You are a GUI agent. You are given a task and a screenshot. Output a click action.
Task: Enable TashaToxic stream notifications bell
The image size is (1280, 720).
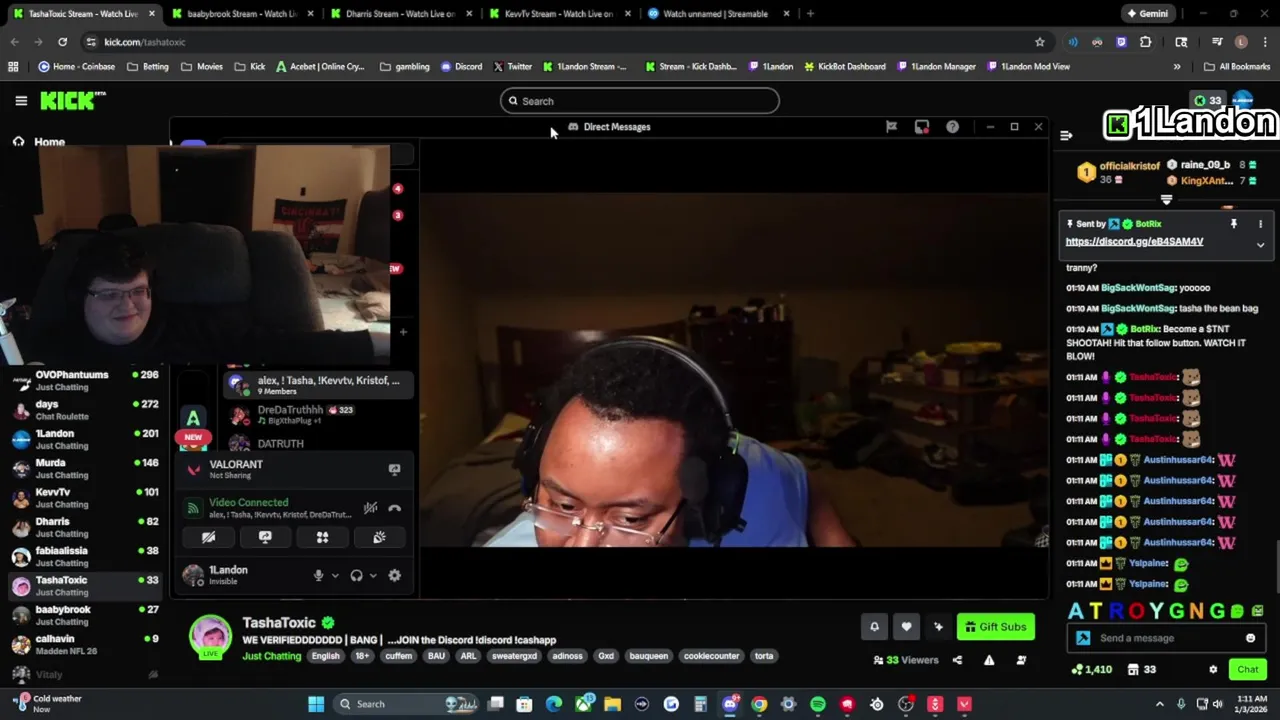point(874,627)
